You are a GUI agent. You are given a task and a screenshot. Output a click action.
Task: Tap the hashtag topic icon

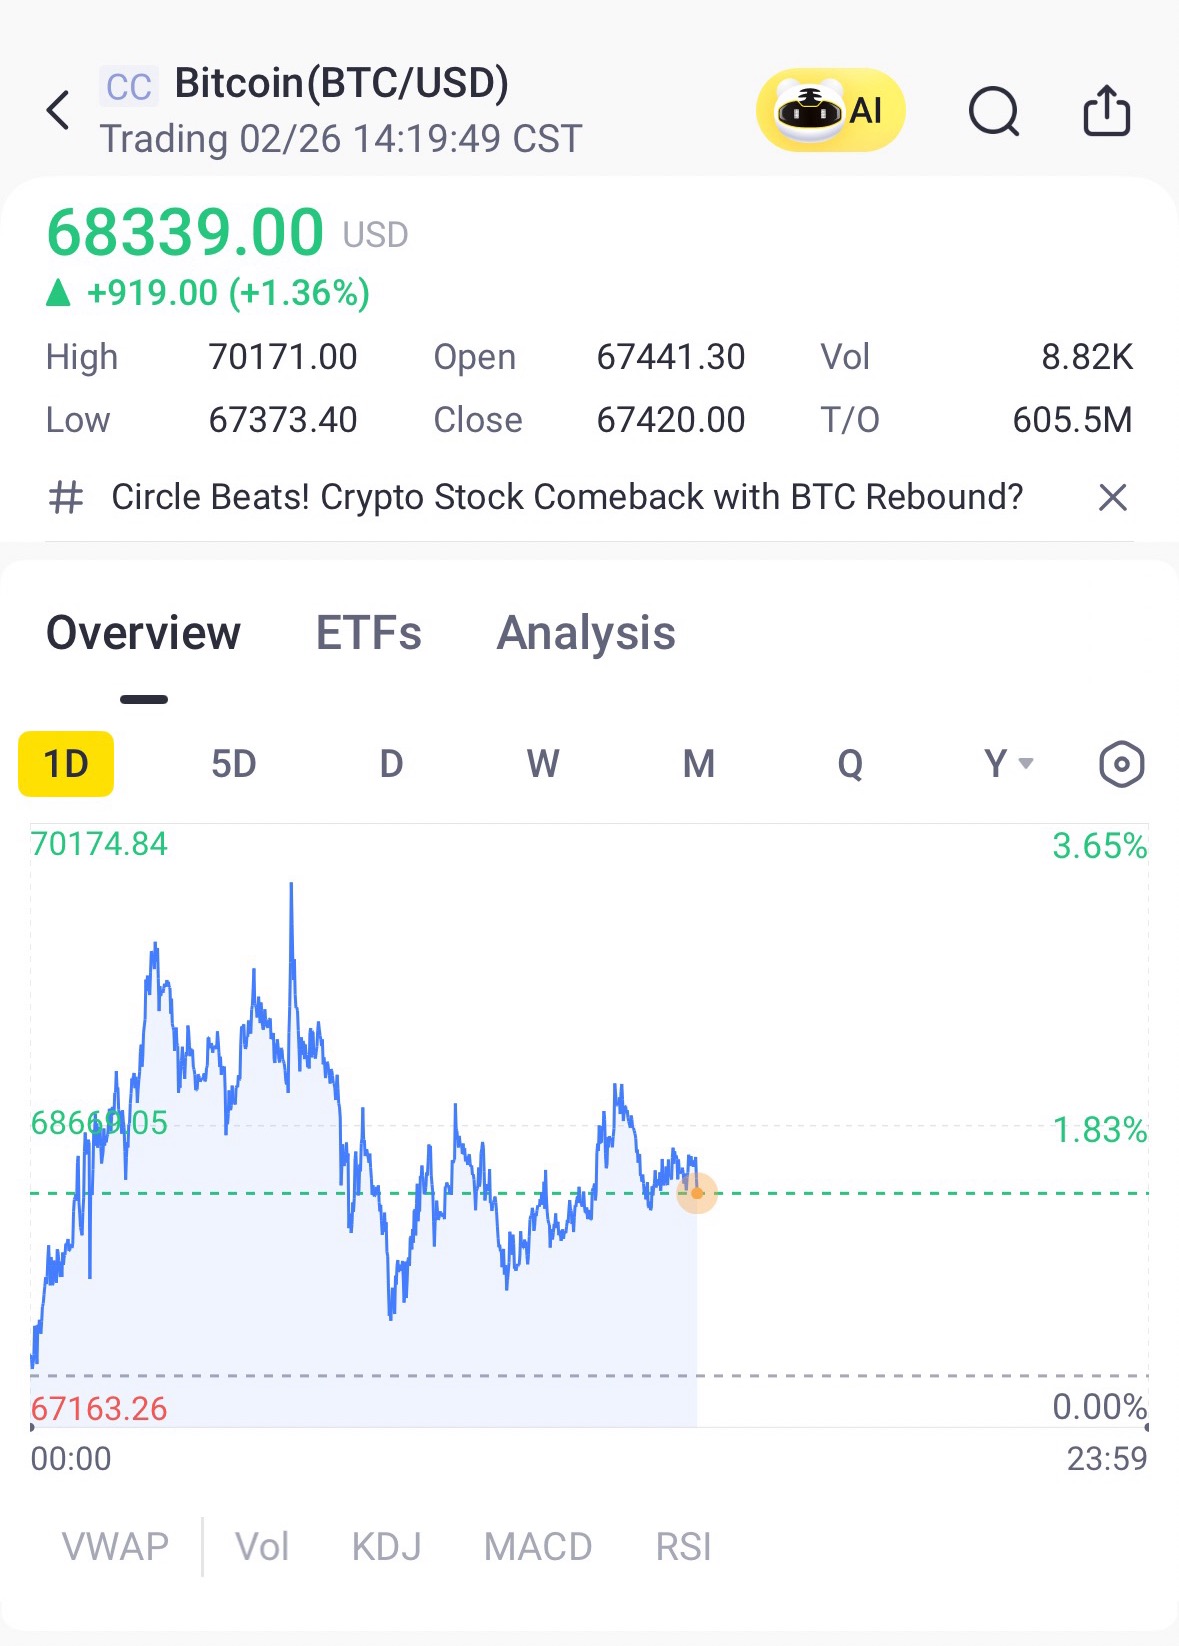click(66, 497)
